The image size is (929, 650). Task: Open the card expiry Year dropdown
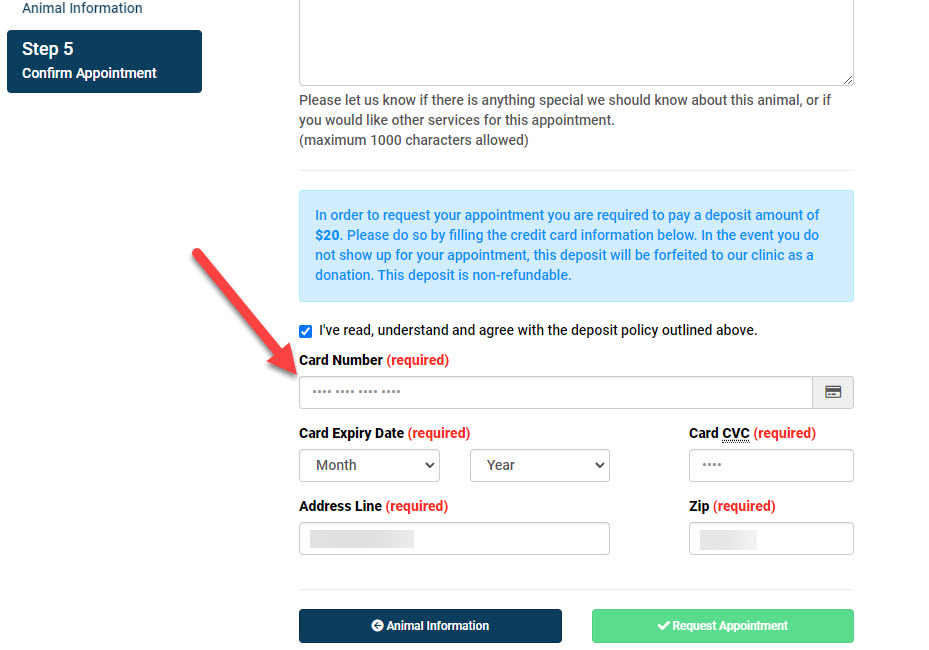(539, 465)
